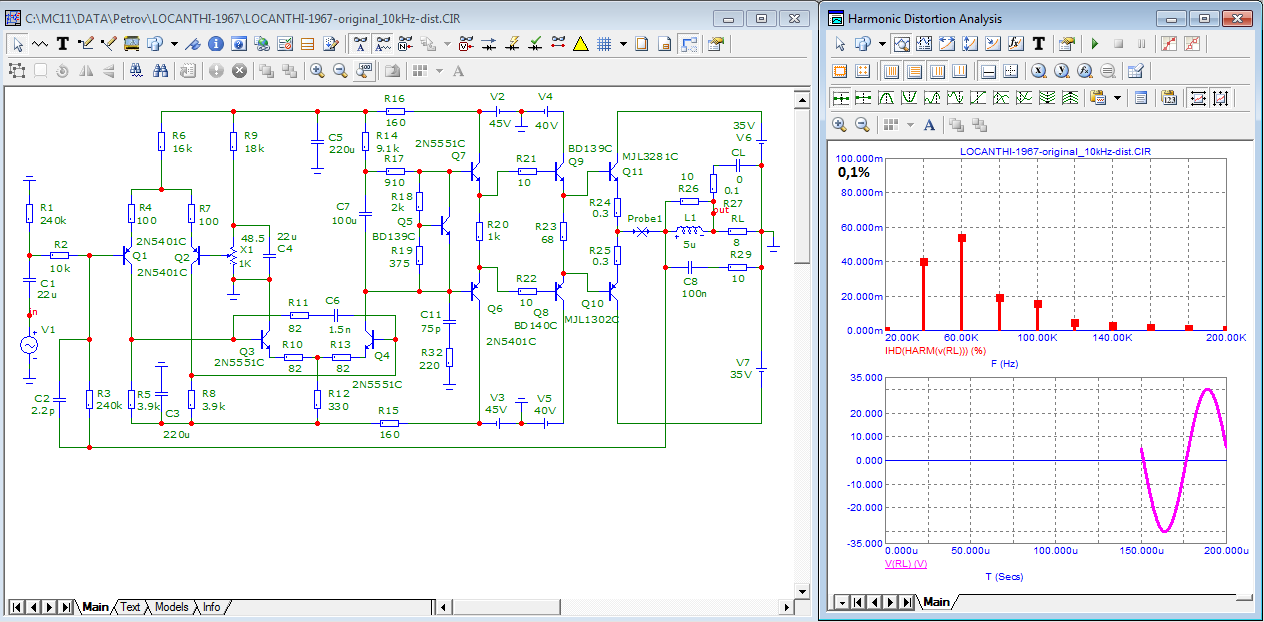Open the blue Info icon
The image size is (1264, 622).
click(215, 44)
